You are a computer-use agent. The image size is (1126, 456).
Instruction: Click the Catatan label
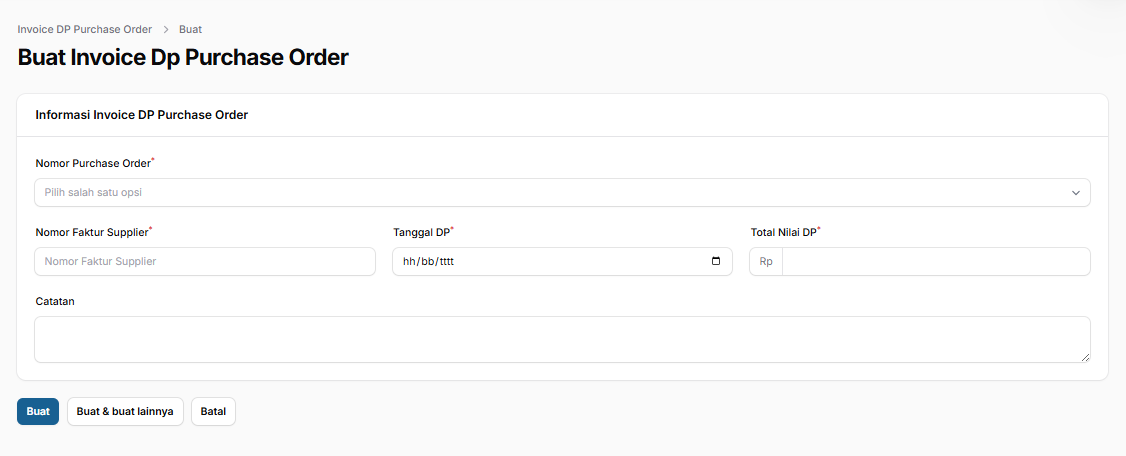[x=55, y=301]
